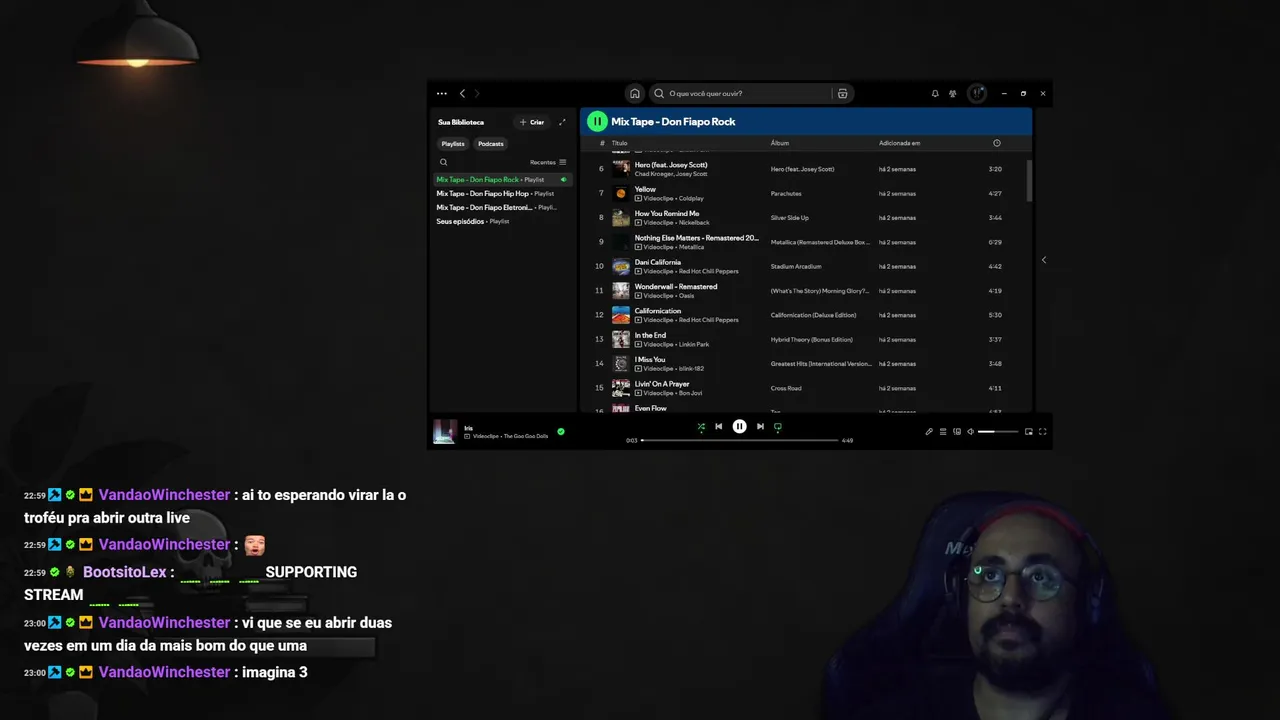Click the right side panel arrow
This screenshot has width=1280, height=720.
click(x=1044, y=260)
